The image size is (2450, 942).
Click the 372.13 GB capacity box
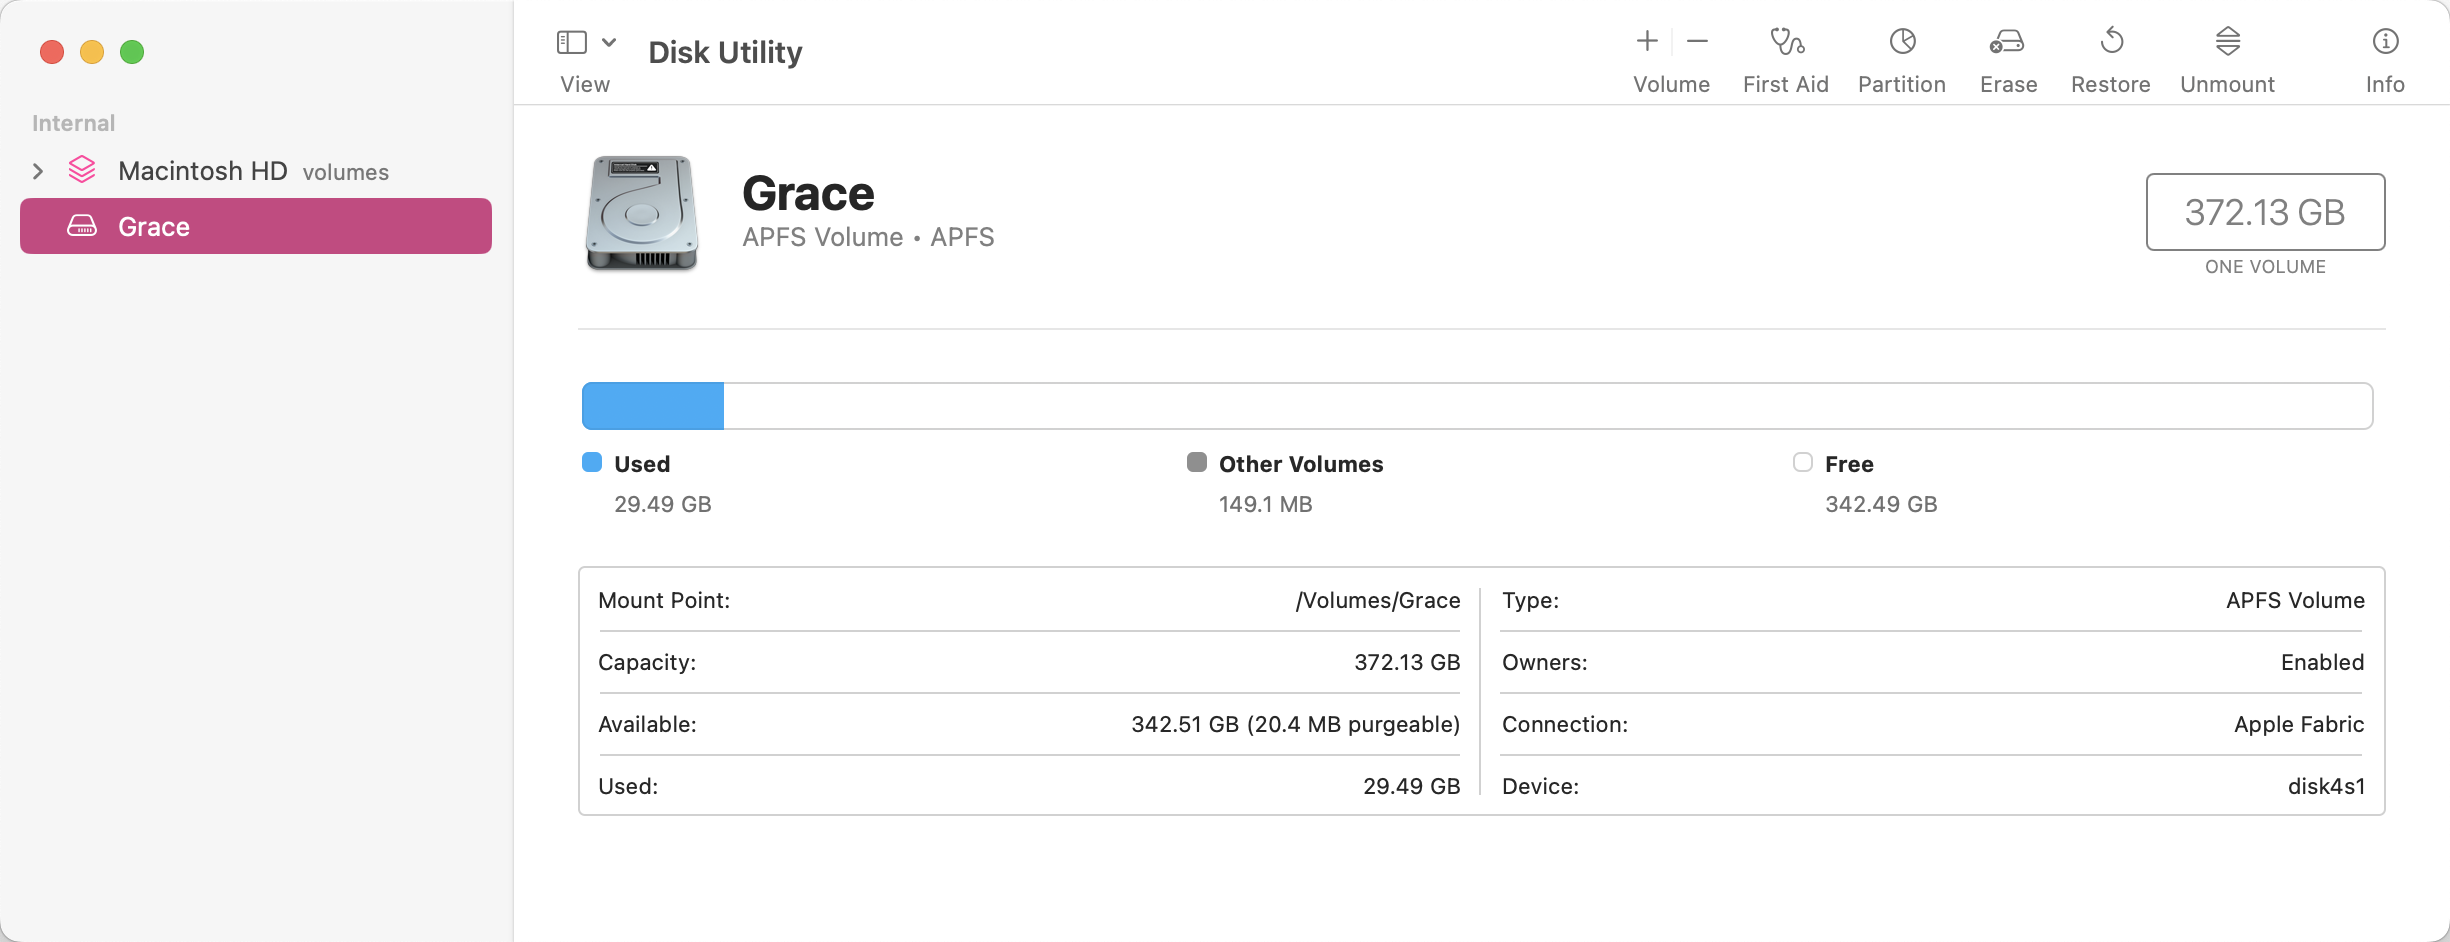click(x=2265, y=212)
